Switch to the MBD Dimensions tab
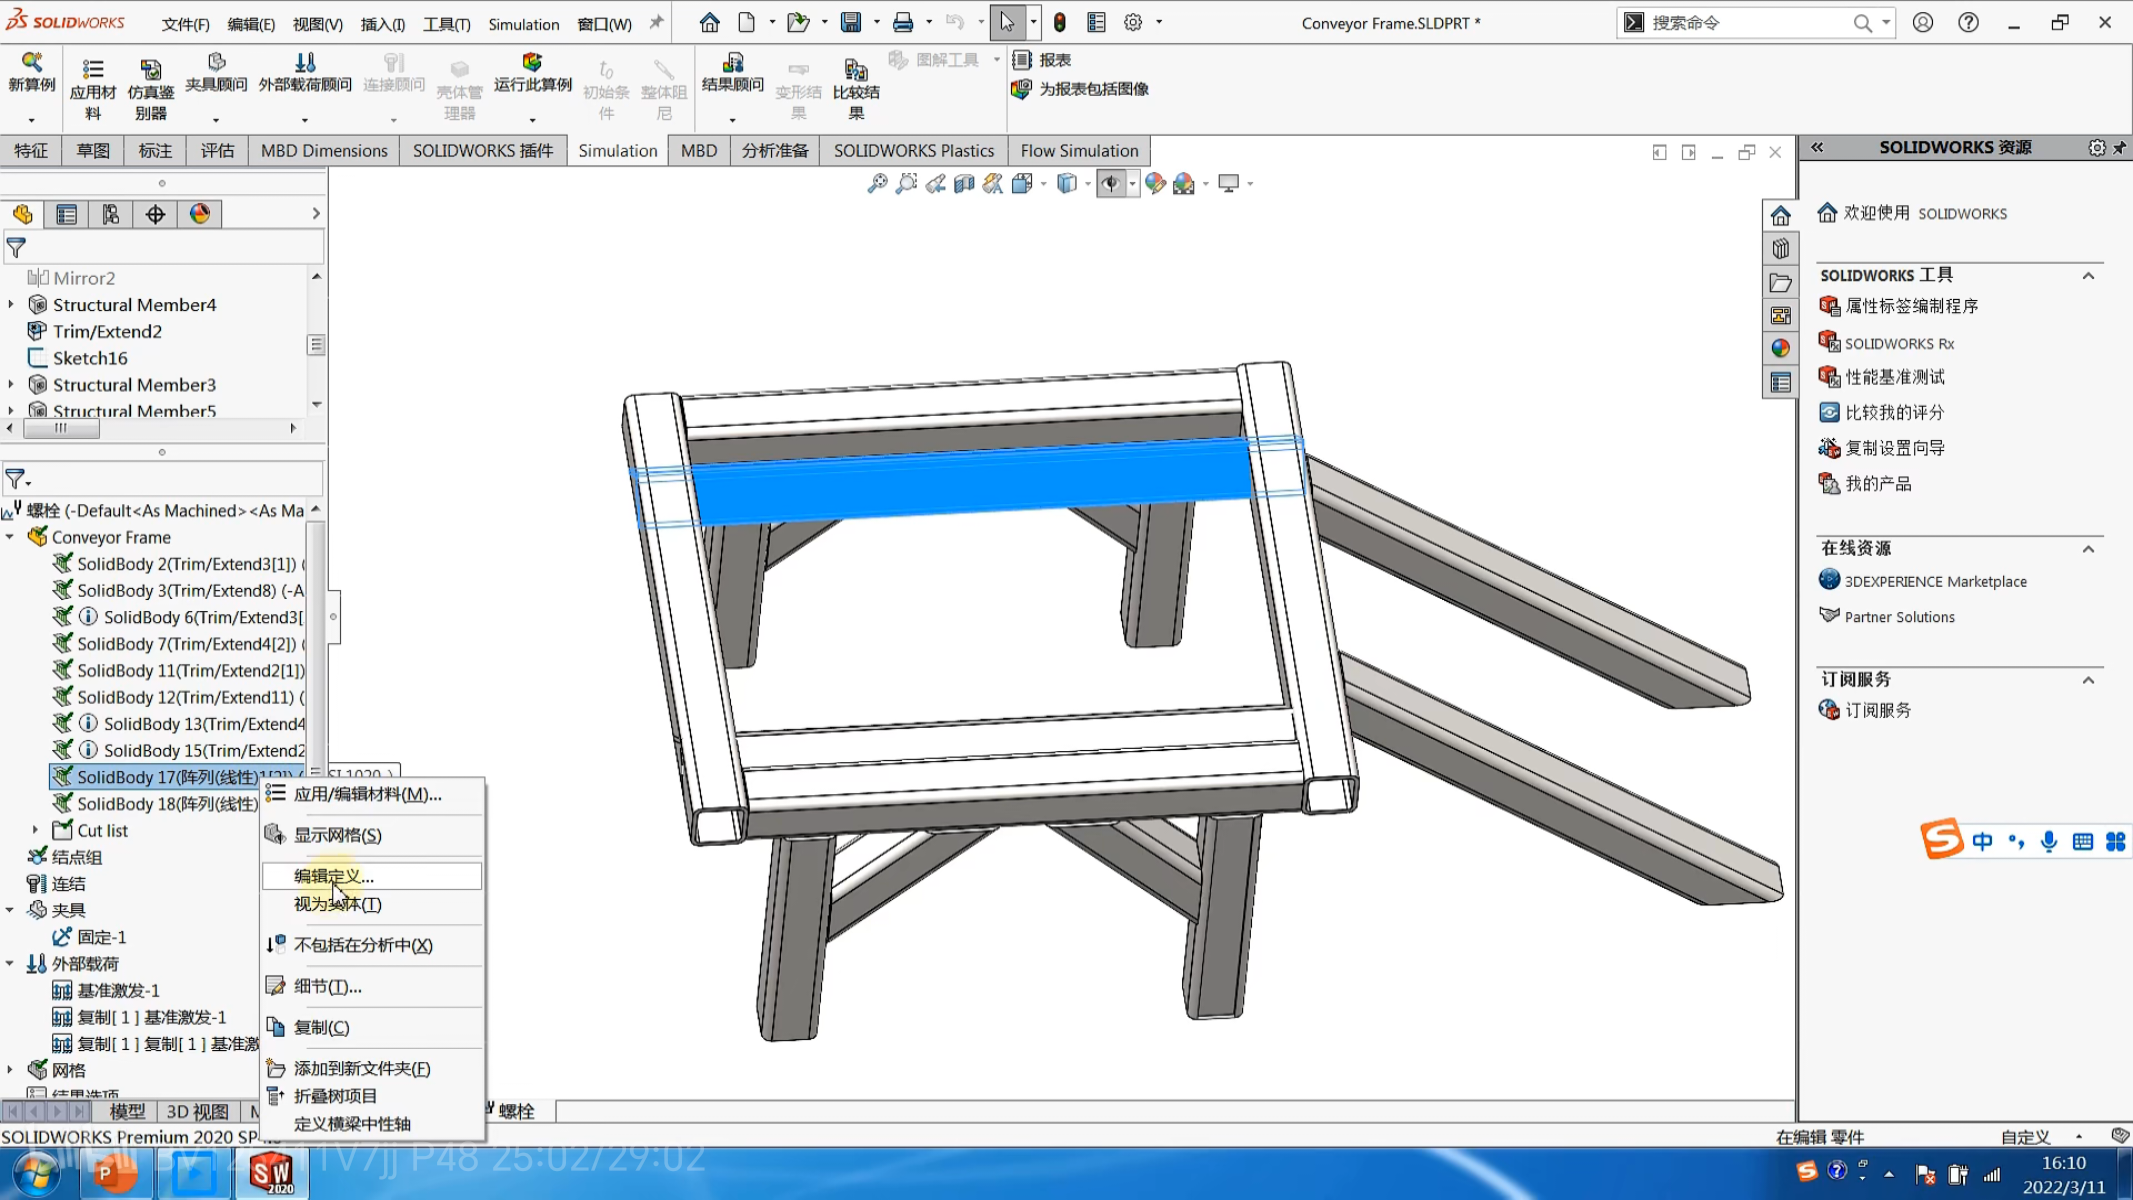Image resolution: width=2133 pixels, height=1200 pixels. click(324, 151)
